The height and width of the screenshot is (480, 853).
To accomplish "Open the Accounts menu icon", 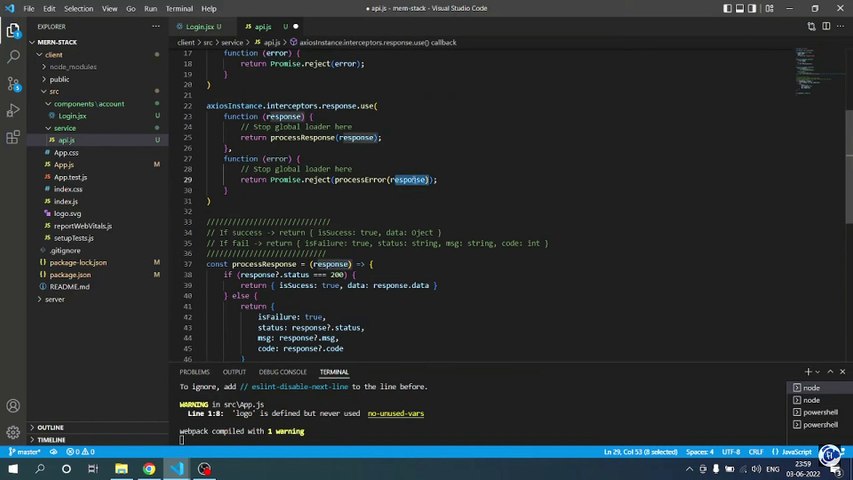I will (13, 406).
